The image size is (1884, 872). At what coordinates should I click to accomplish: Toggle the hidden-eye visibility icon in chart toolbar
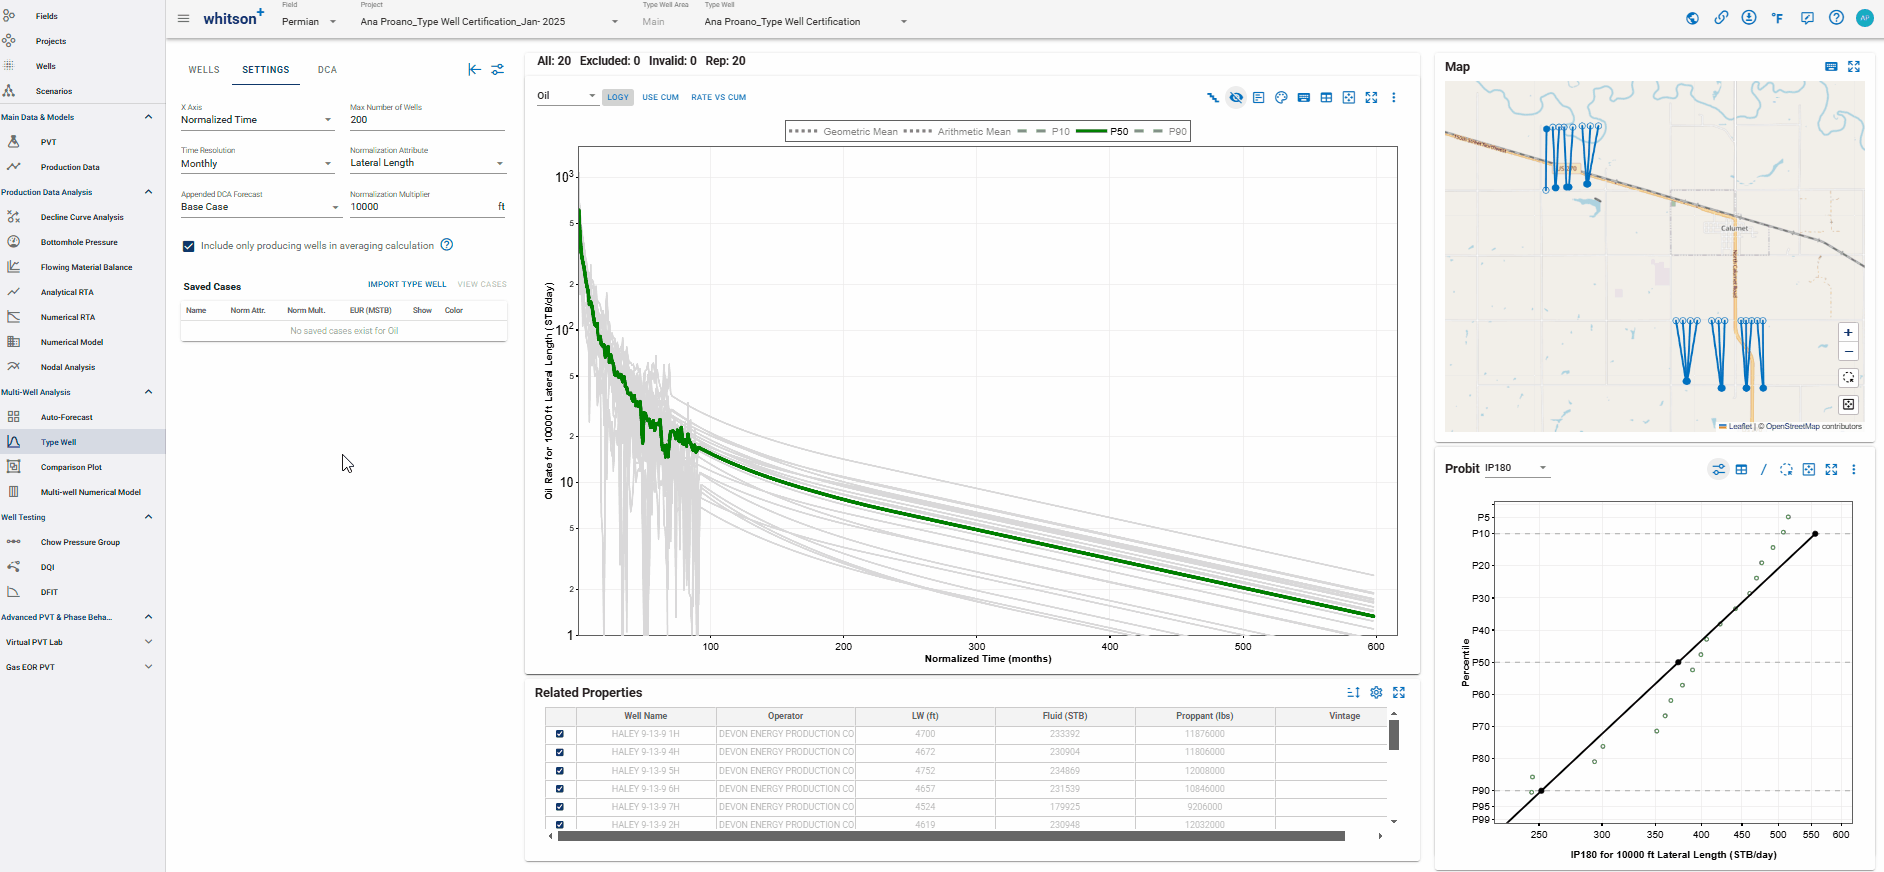[1236, 97]
